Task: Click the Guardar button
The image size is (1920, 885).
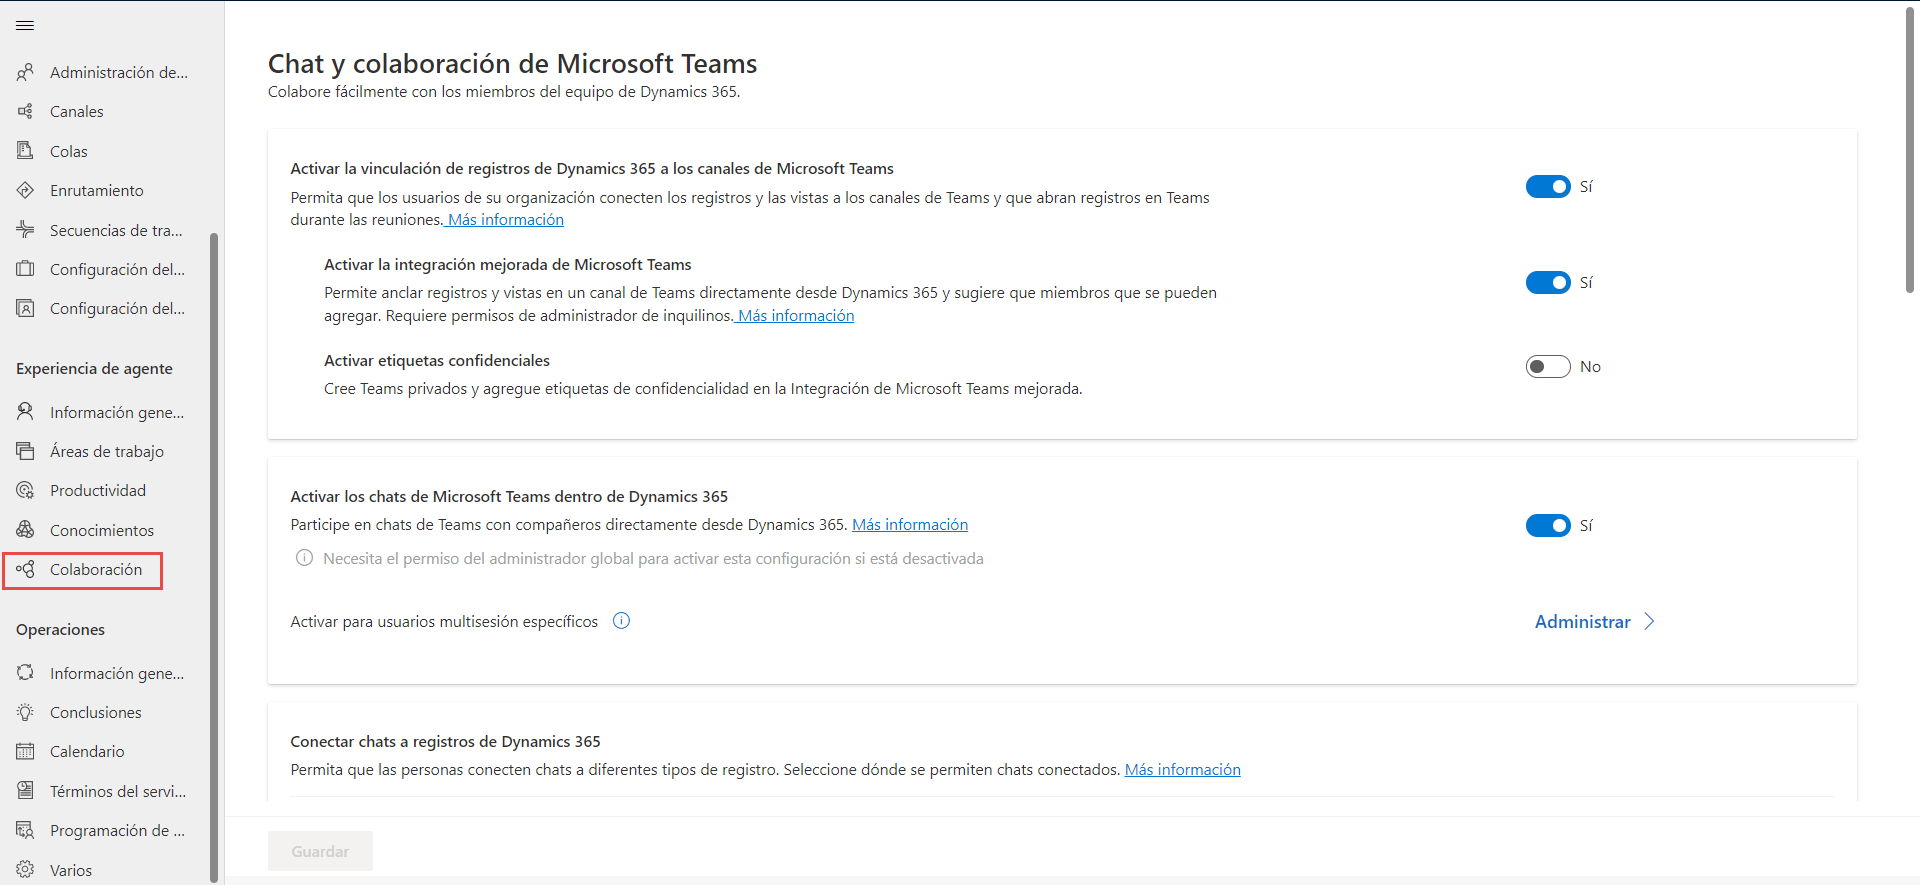Action: (320, 851)
